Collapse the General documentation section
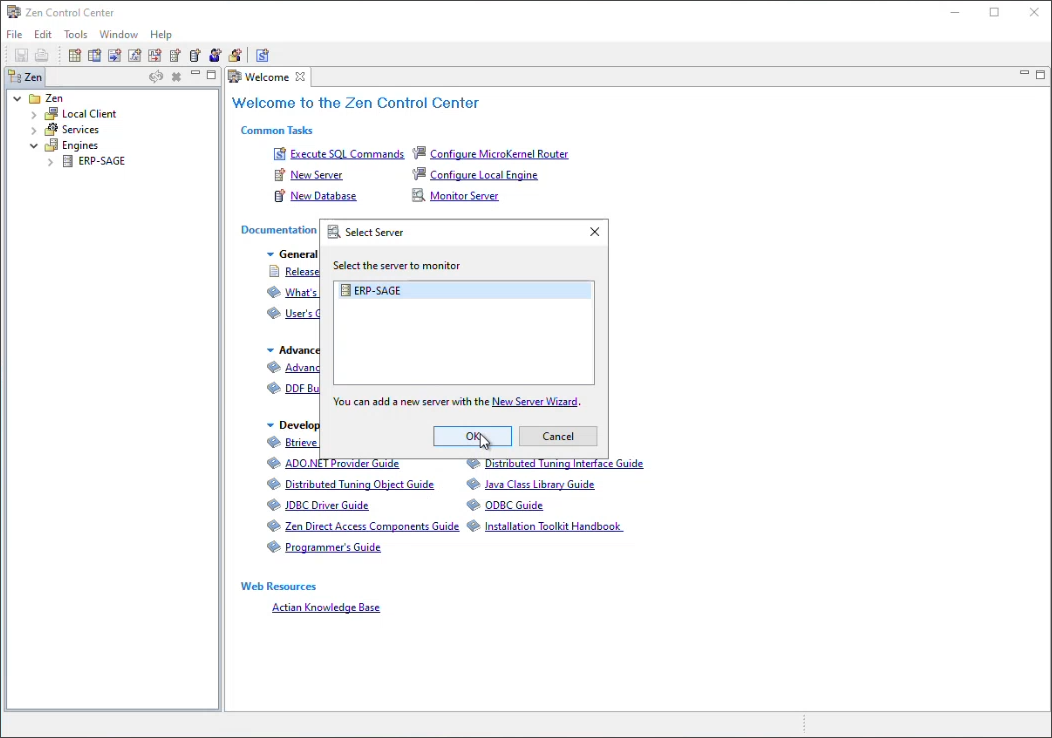This screenshot has height=738, width=1052. (270, 254)
